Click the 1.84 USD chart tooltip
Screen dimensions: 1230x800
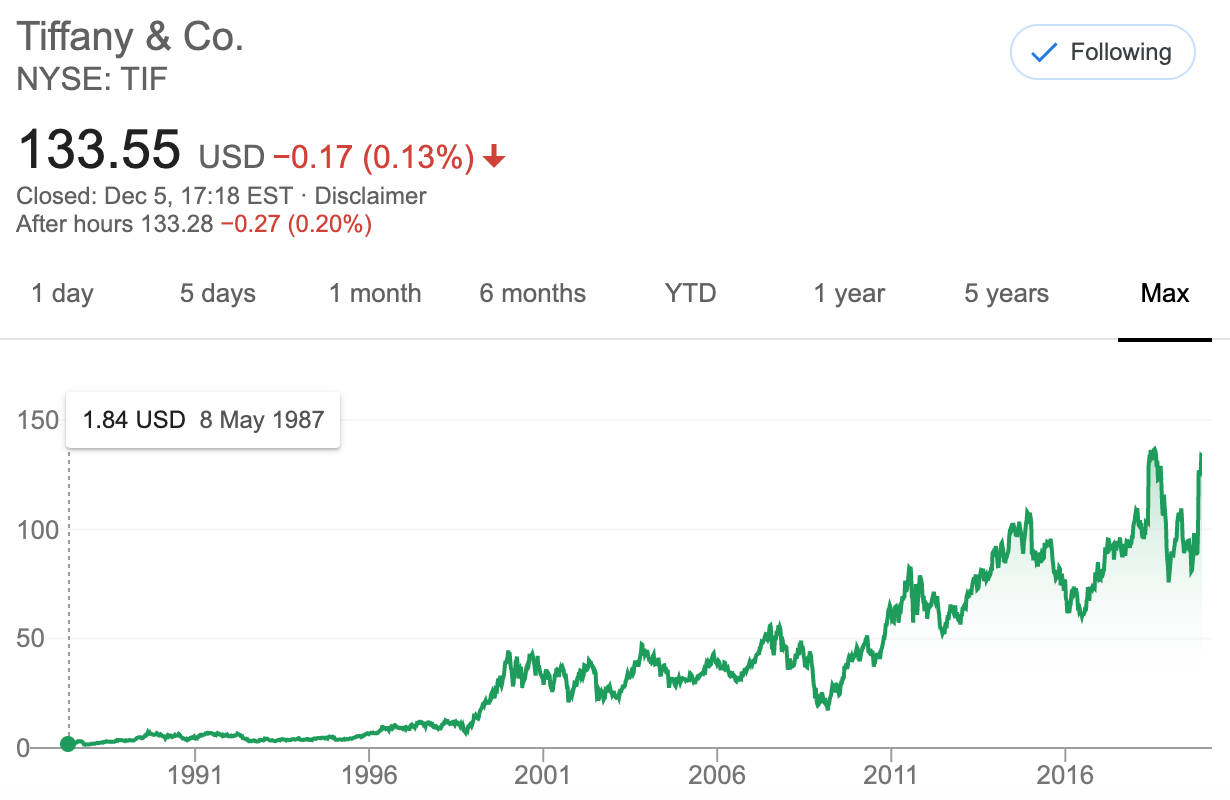(x=203, y=419)
